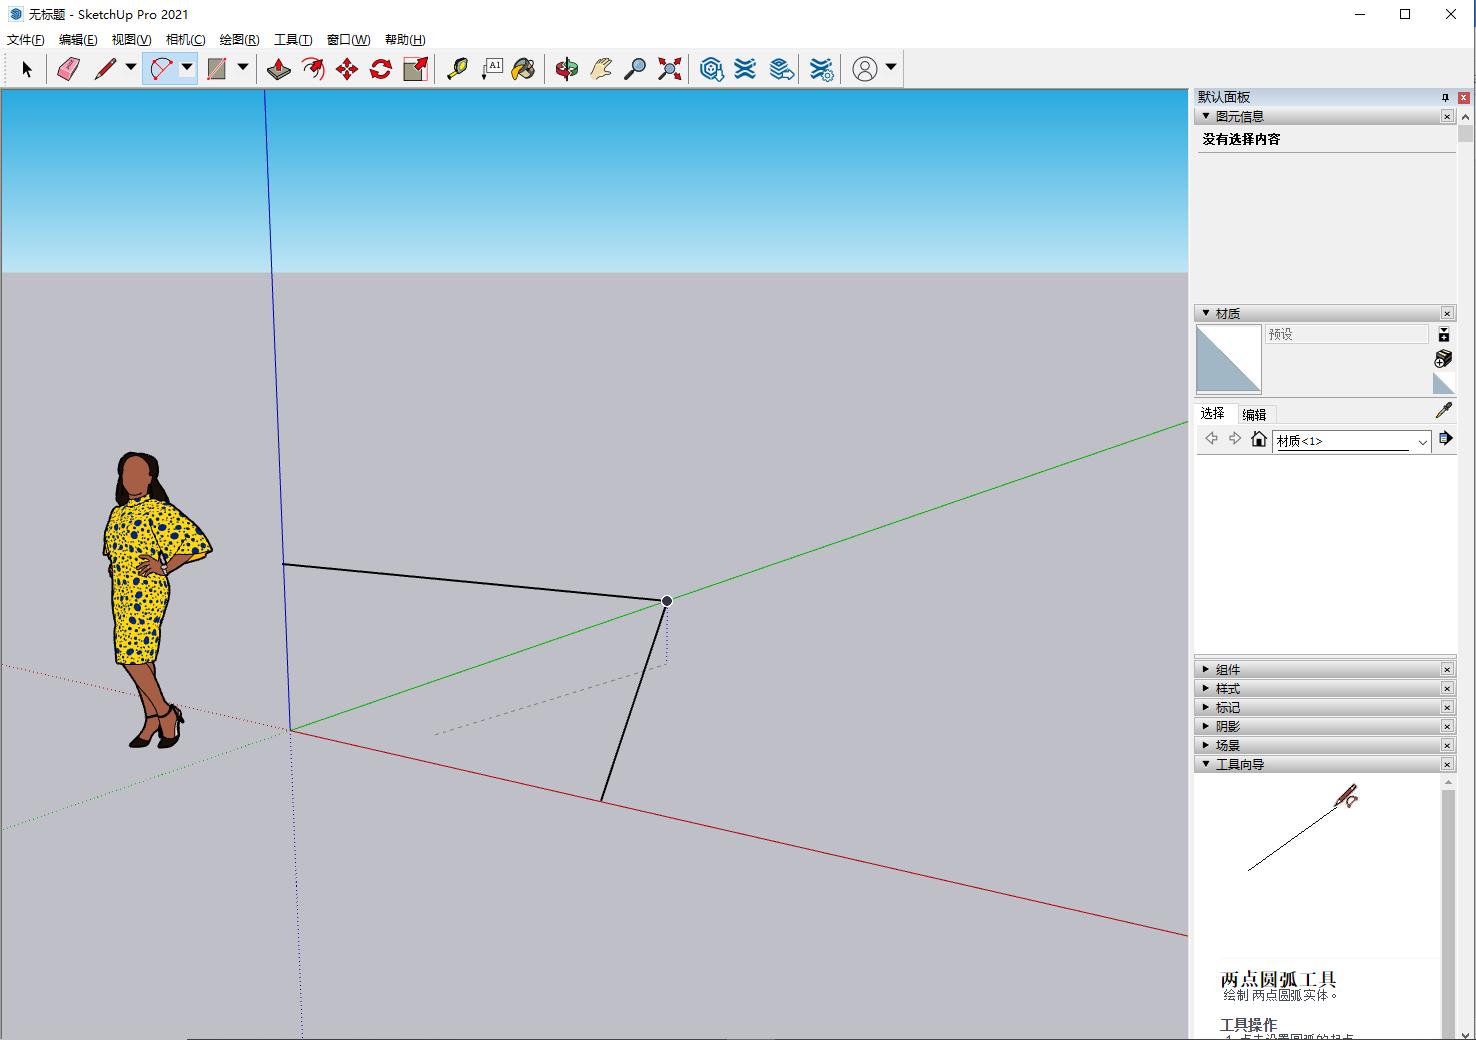This screenshot has width=1476, height=1040.
Task: Select the Scale tool
Action: click(x=415, y=69)
